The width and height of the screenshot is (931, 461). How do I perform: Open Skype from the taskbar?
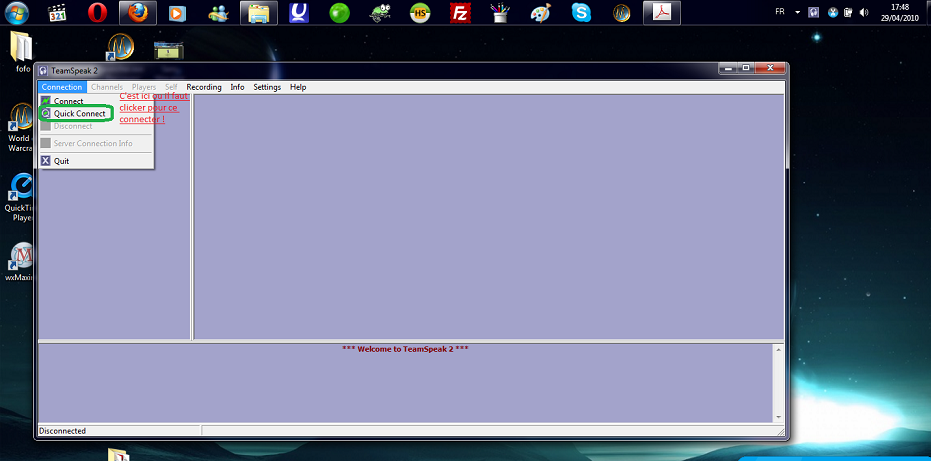581,12
